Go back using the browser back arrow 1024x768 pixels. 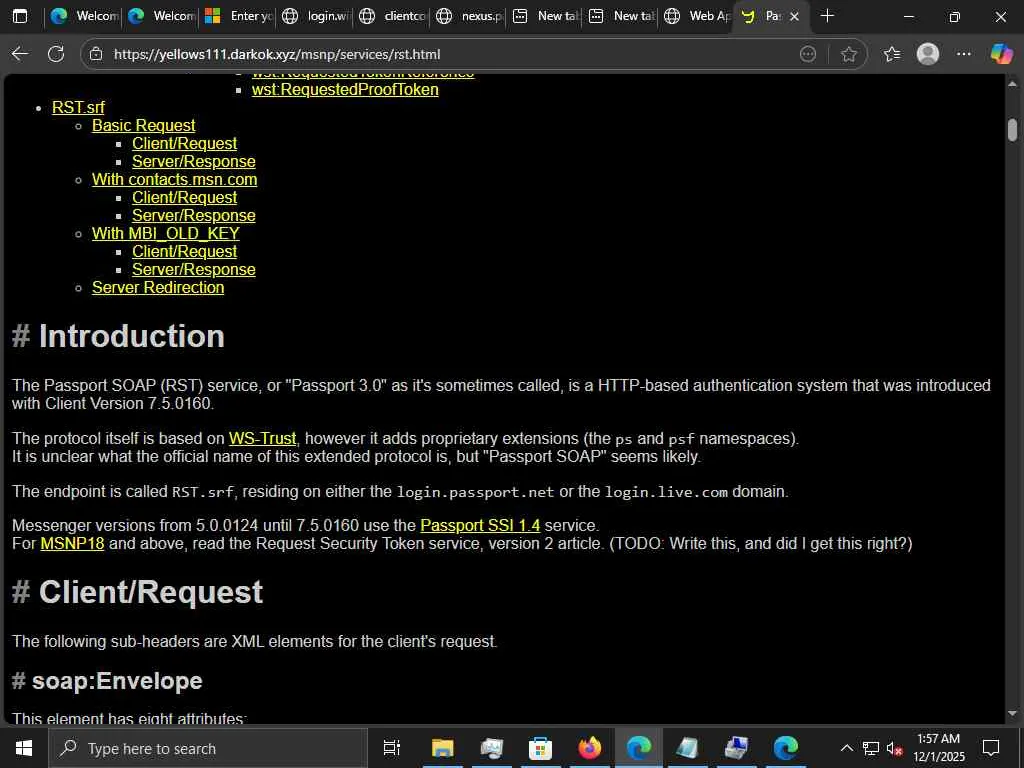[x=20, y=54]
